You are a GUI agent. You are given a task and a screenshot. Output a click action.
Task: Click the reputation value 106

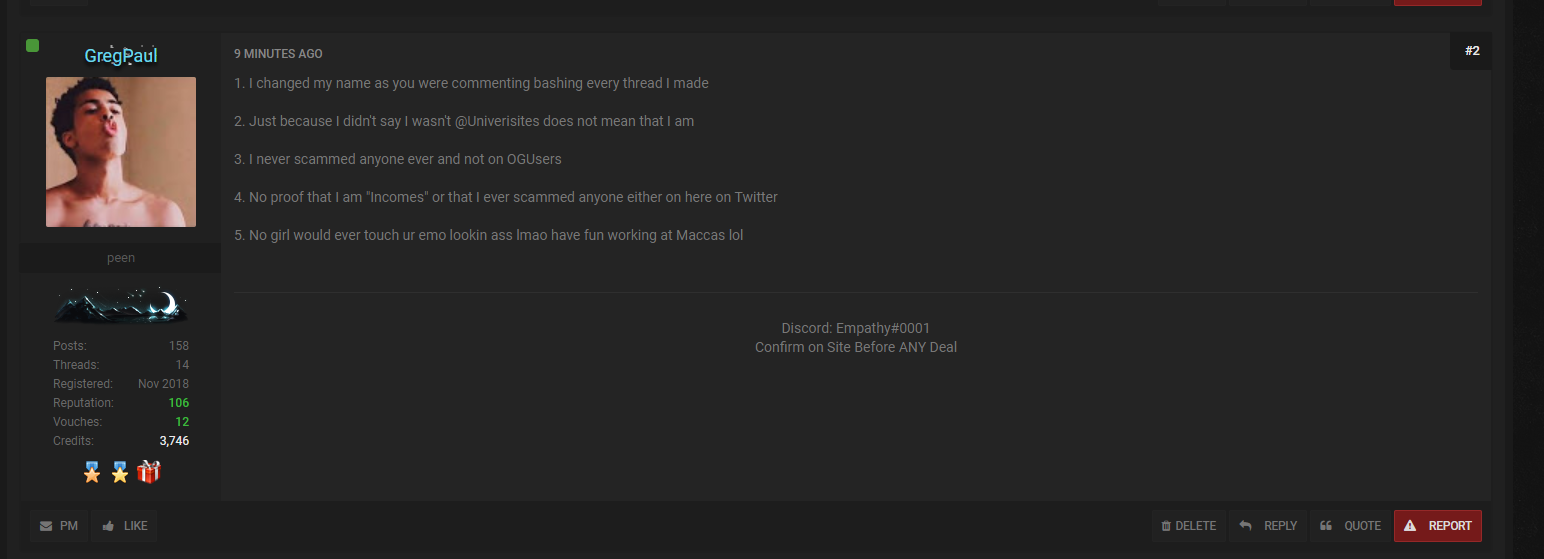click(x=178, y=403)
